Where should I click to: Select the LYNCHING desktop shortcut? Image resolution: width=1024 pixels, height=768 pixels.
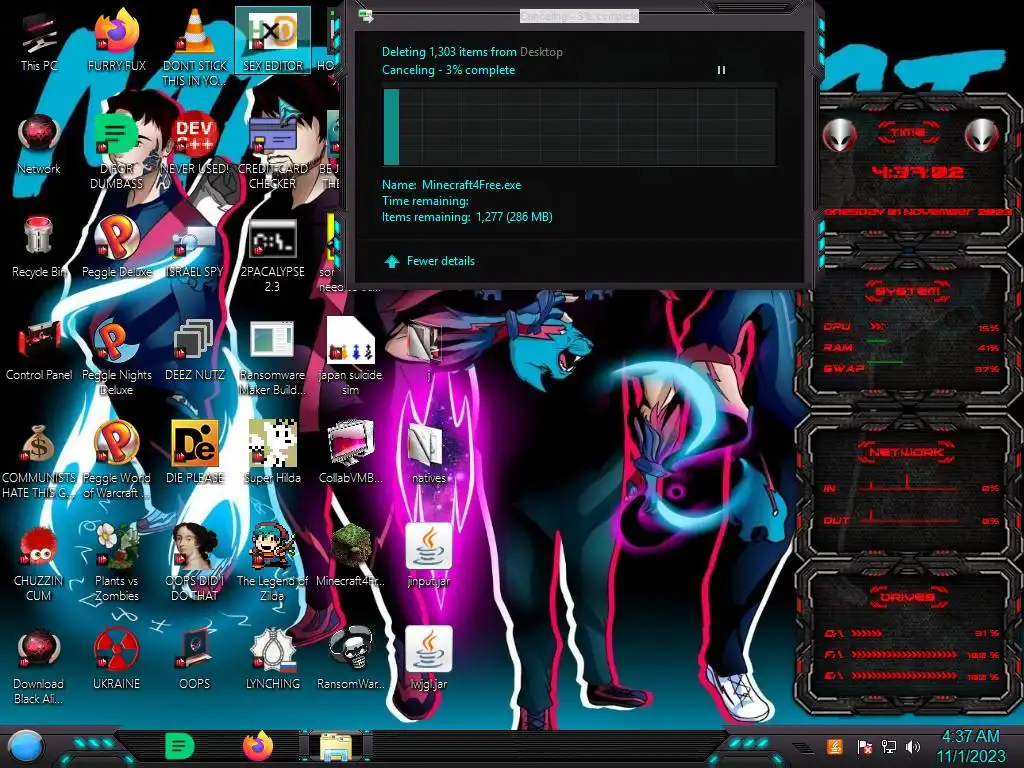(272, 660)
